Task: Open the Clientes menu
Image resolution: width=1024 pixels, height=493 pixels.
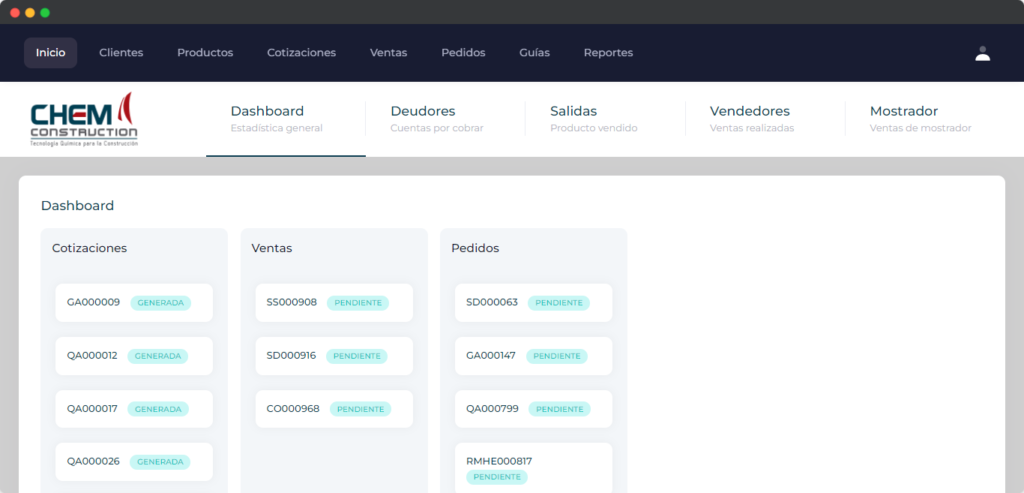Action: [x=121, y=53]
